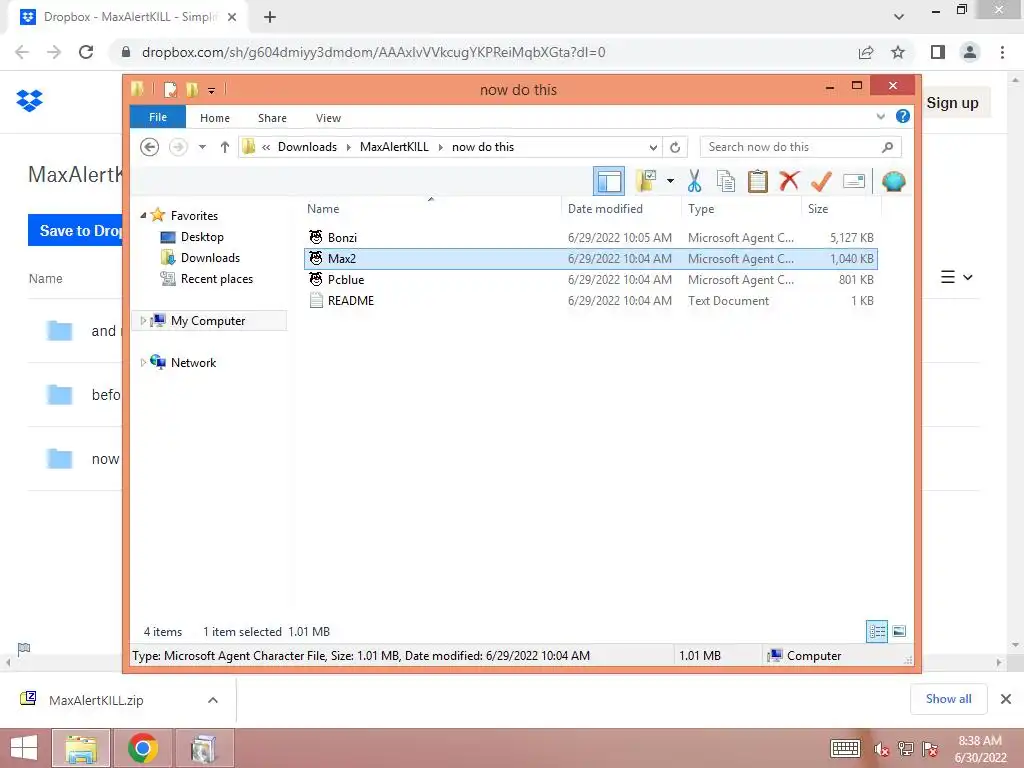Click the Paste clipboard icon
1024x768 pixels.
(x=758, y=181)
